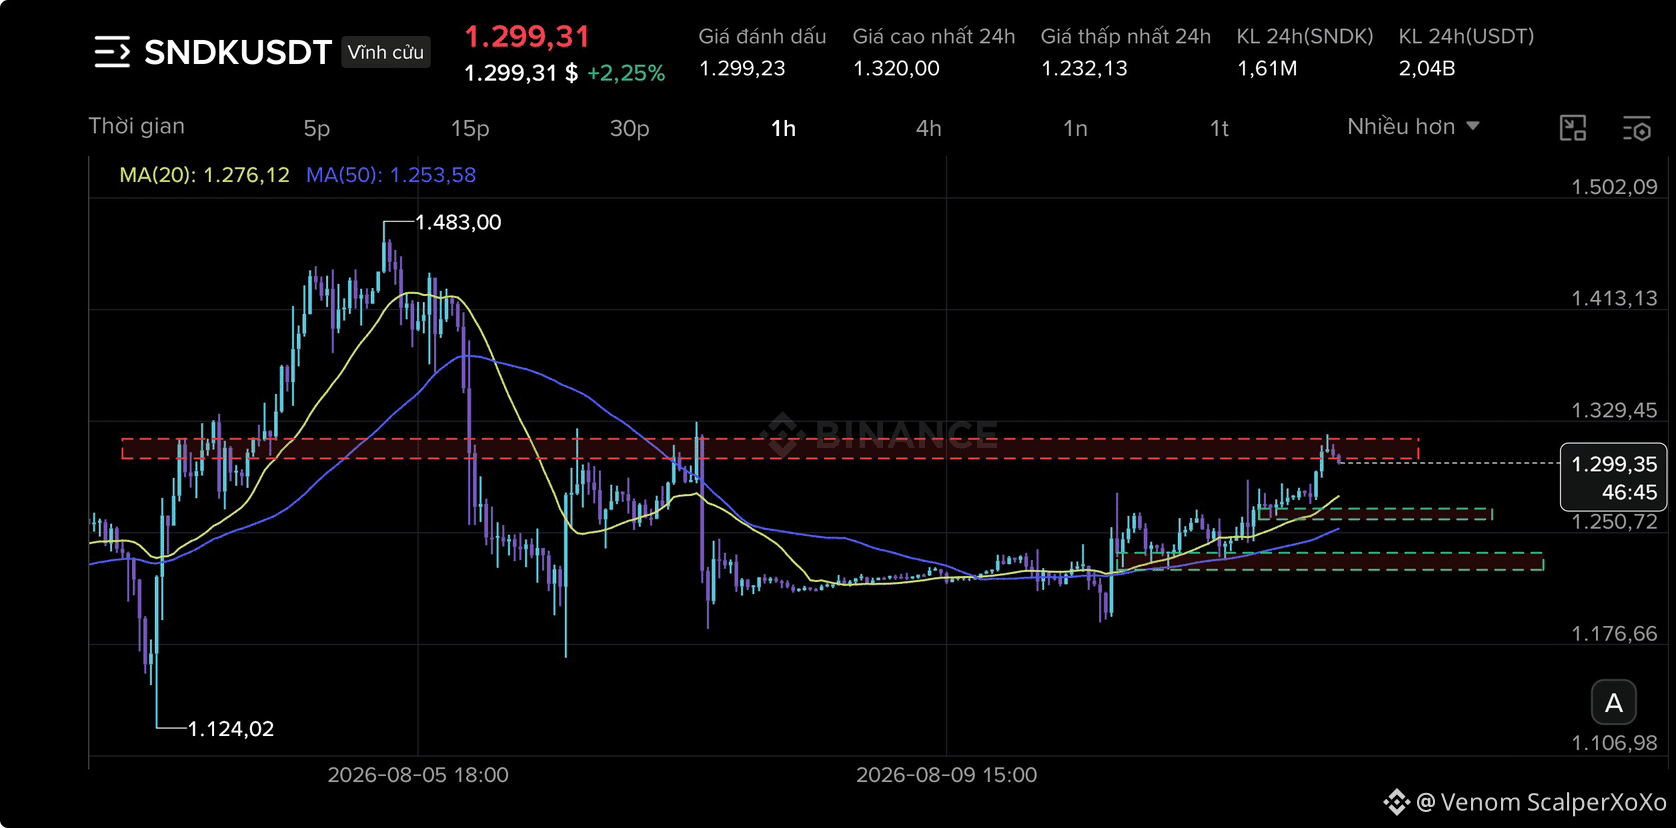Click the chart low marker 1.124,02
Screen dimensions: 1676x828
(x=231, y=729)
